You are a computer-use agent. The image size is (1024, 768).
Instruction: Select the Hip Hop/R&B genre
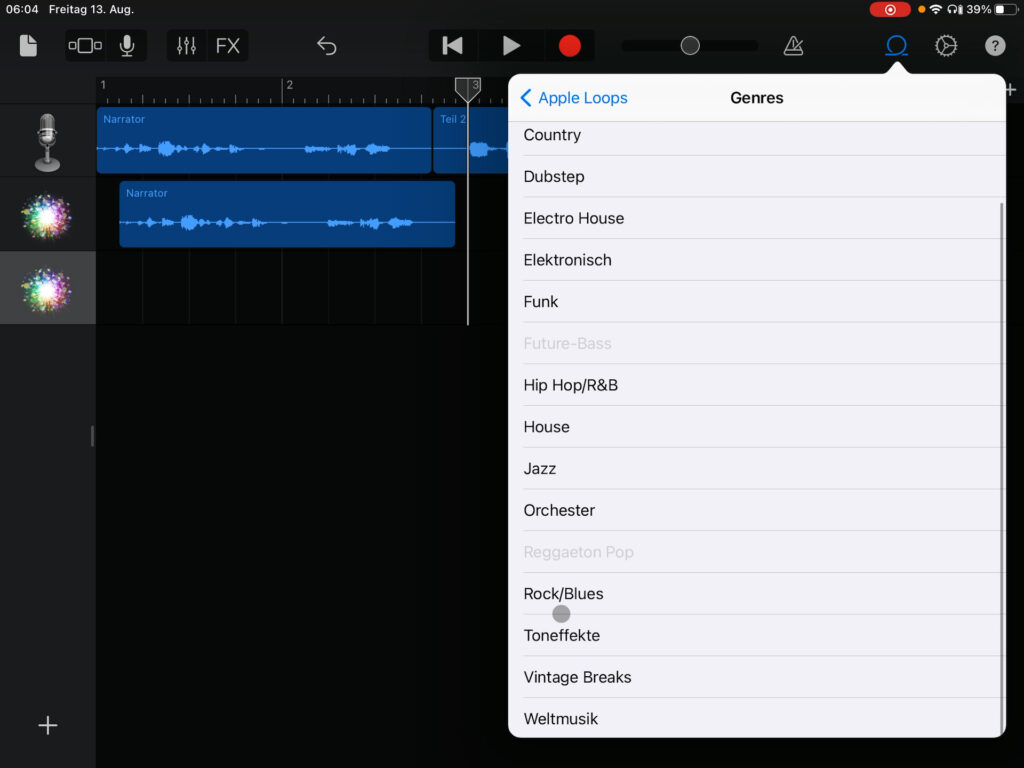click(571, 385)
